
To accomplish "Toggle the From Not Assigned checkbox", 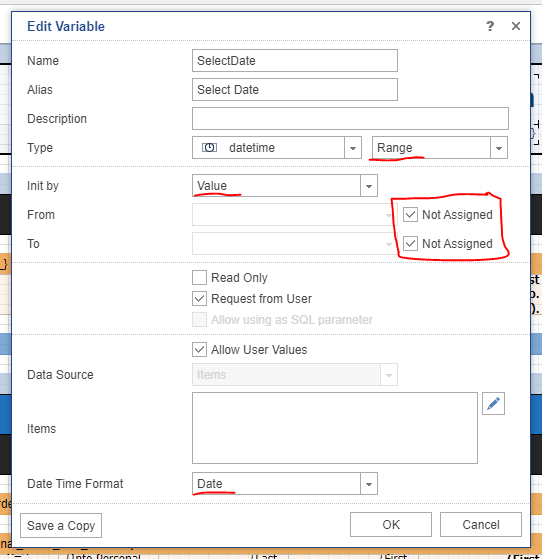I will pyautogui.click(x=410, y=215).
